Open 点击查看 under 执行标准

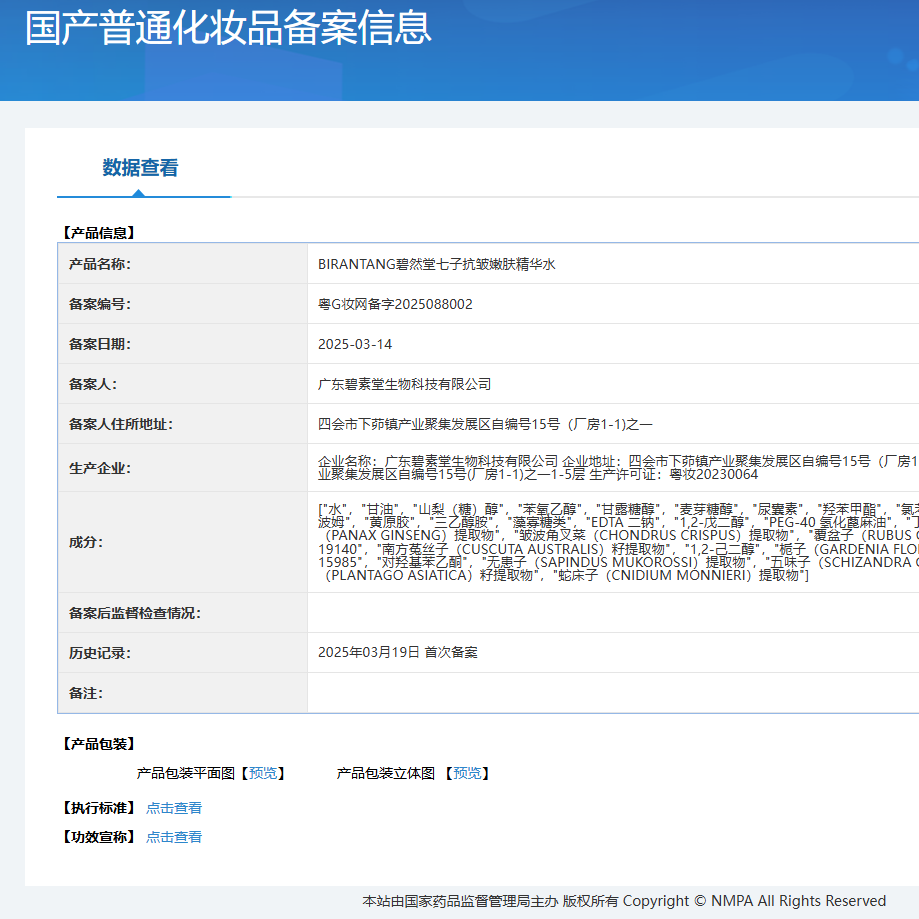(x=173, y=807)
